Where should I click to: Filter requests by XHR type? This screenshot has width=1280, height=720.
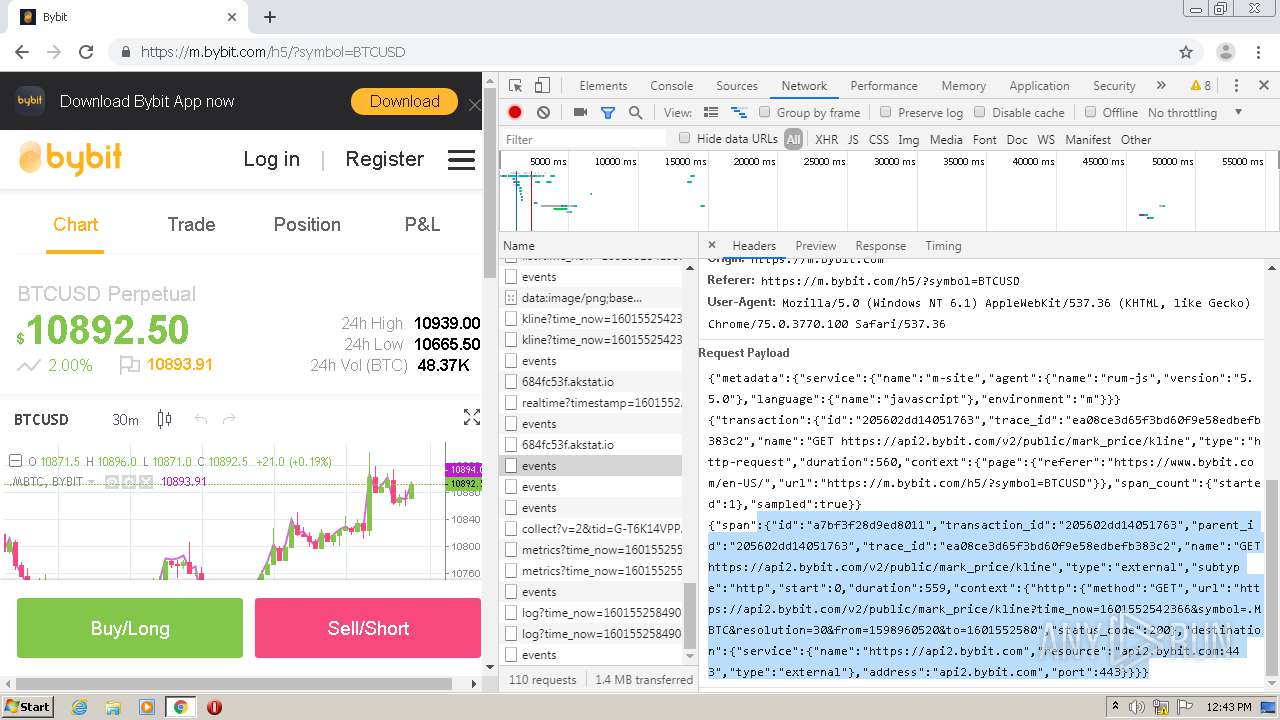827,140
